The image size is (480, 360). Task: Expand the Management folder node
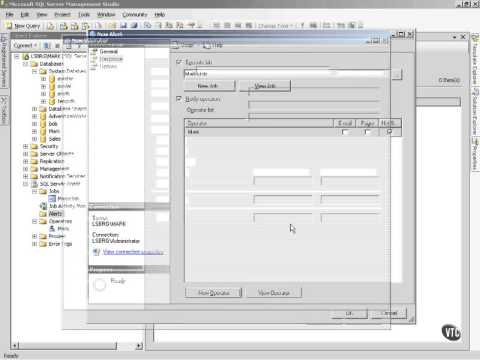pos(26,169)
